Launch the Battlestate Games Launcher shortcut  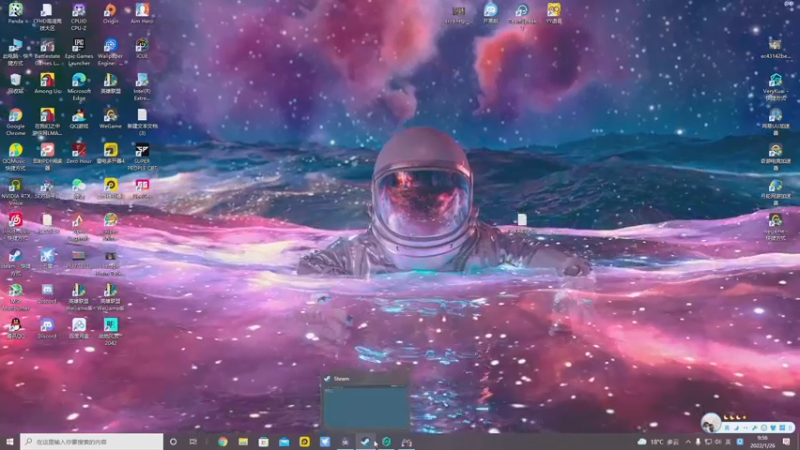click(47, 52)
